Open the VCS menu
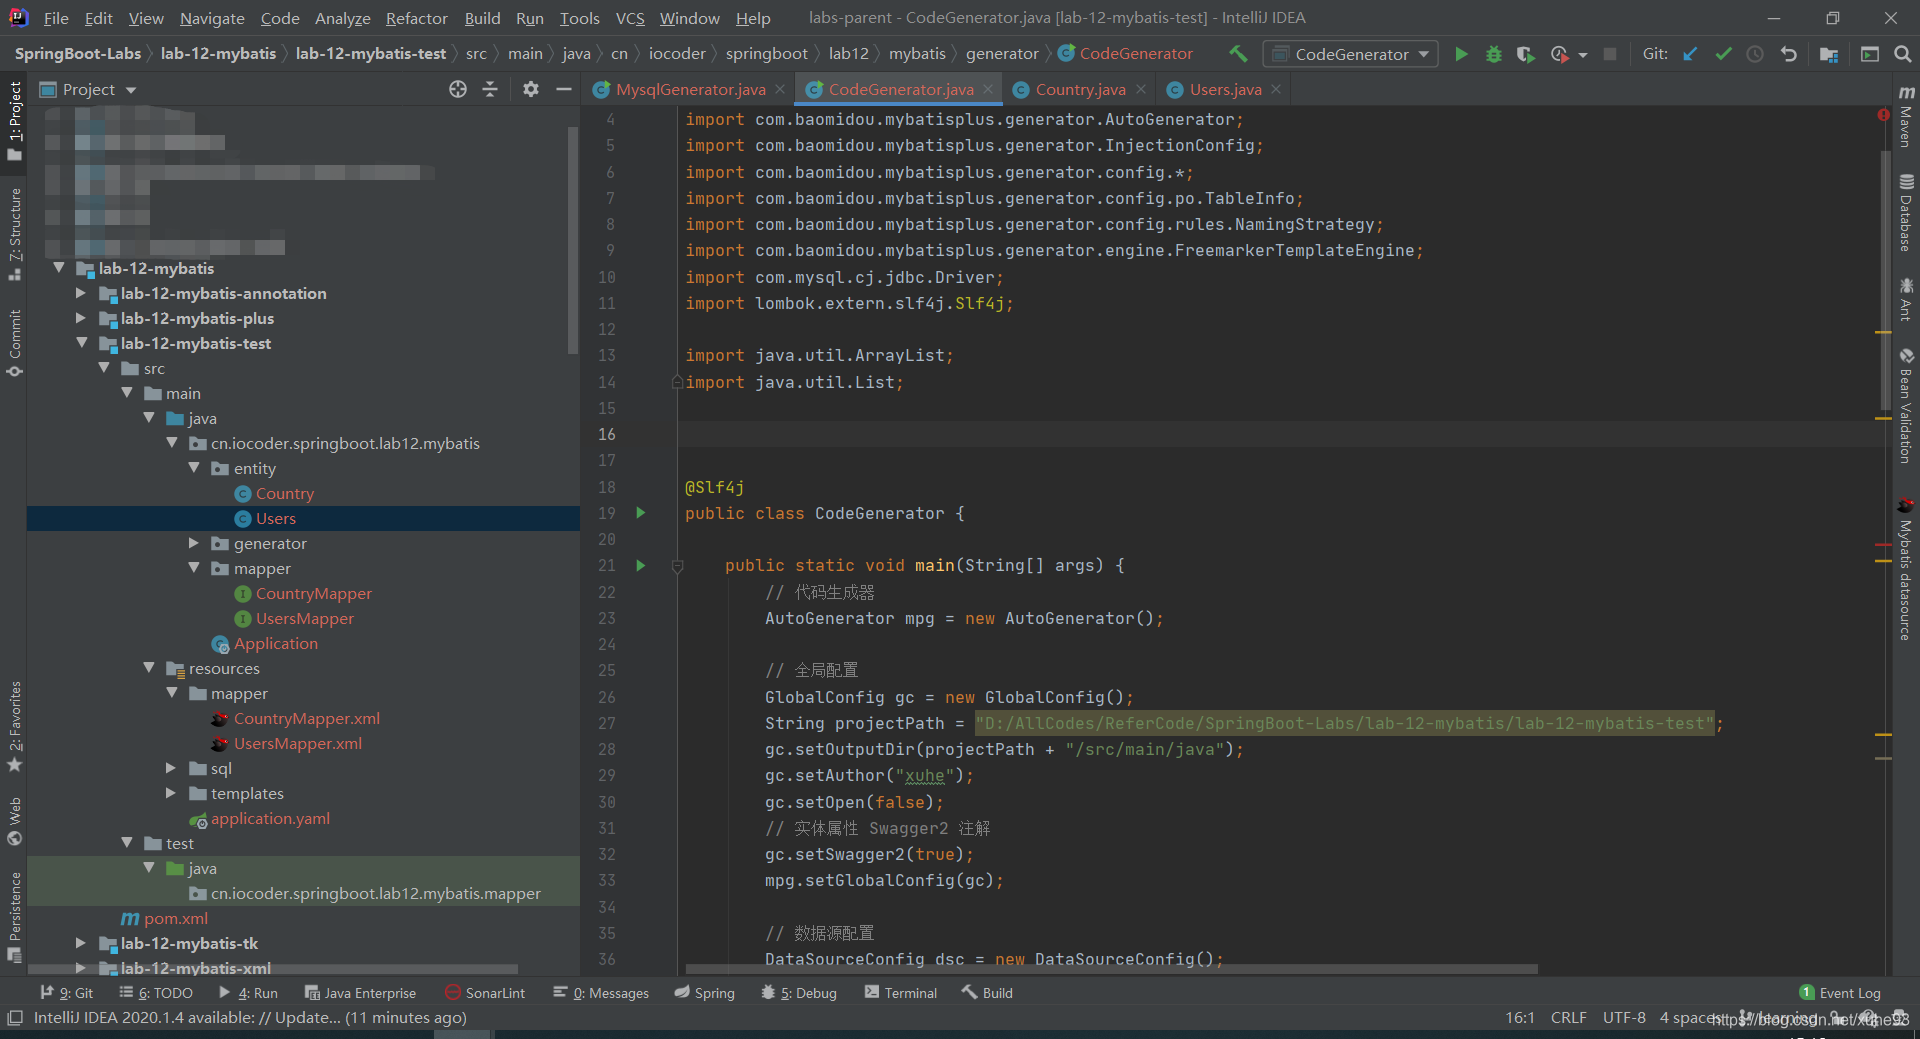Image resolution: width=1920 pixels, height=1039 pixels. tap(630, 18)
